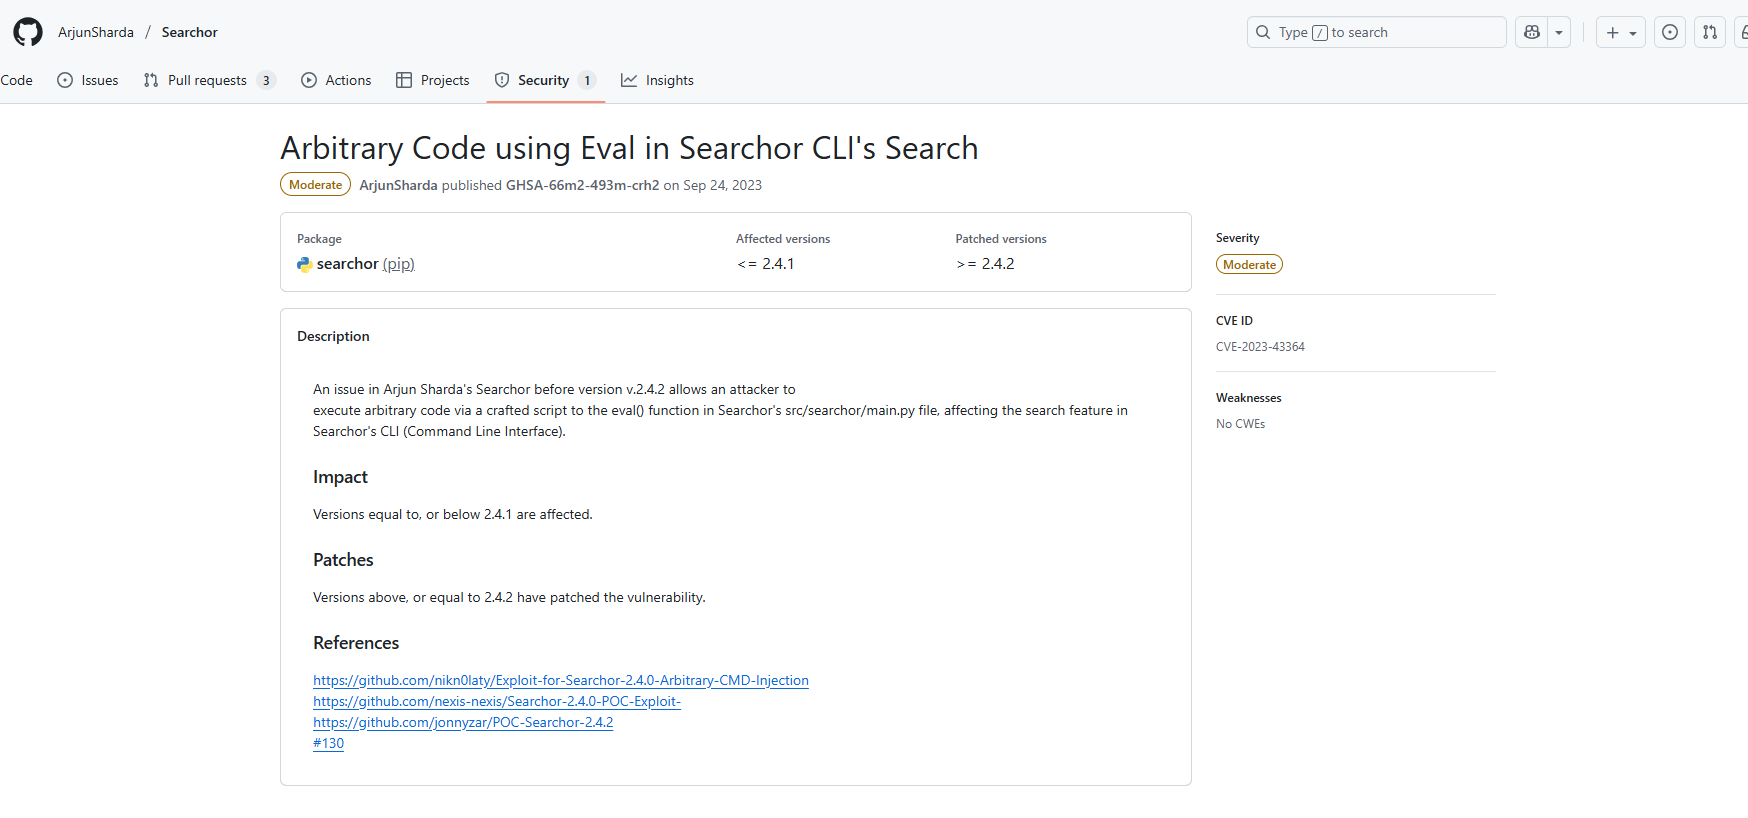Open the nikn0laty exploit reference link
The width and height of the screenshot is (1748, 818).
point(561,680)
